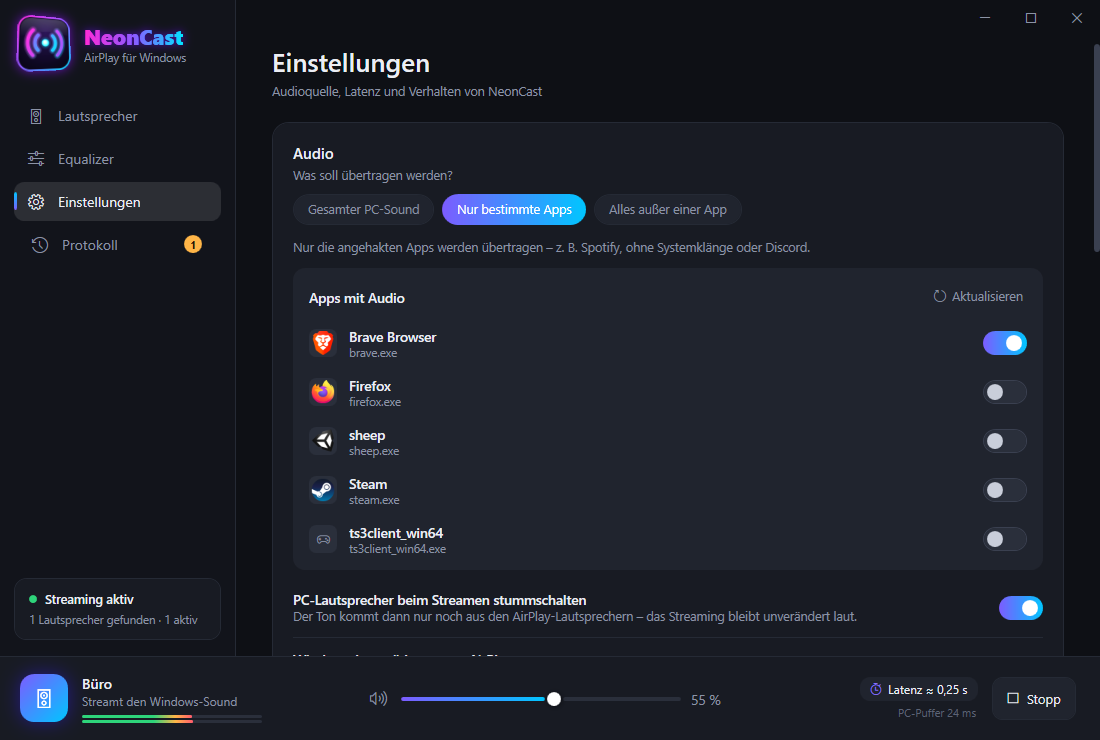Click the Firefox app icon
The width and height of the screenshot is (1100, 740).
323,392
